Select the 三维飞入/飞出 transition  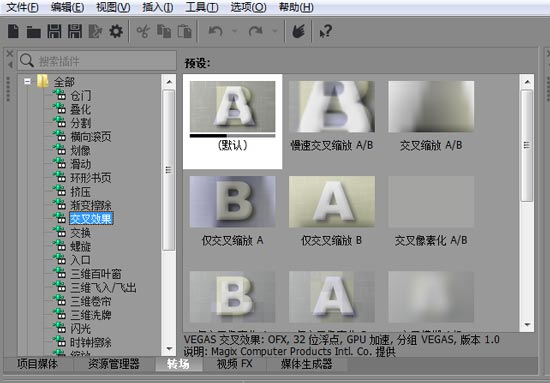[x=103, y=288]
